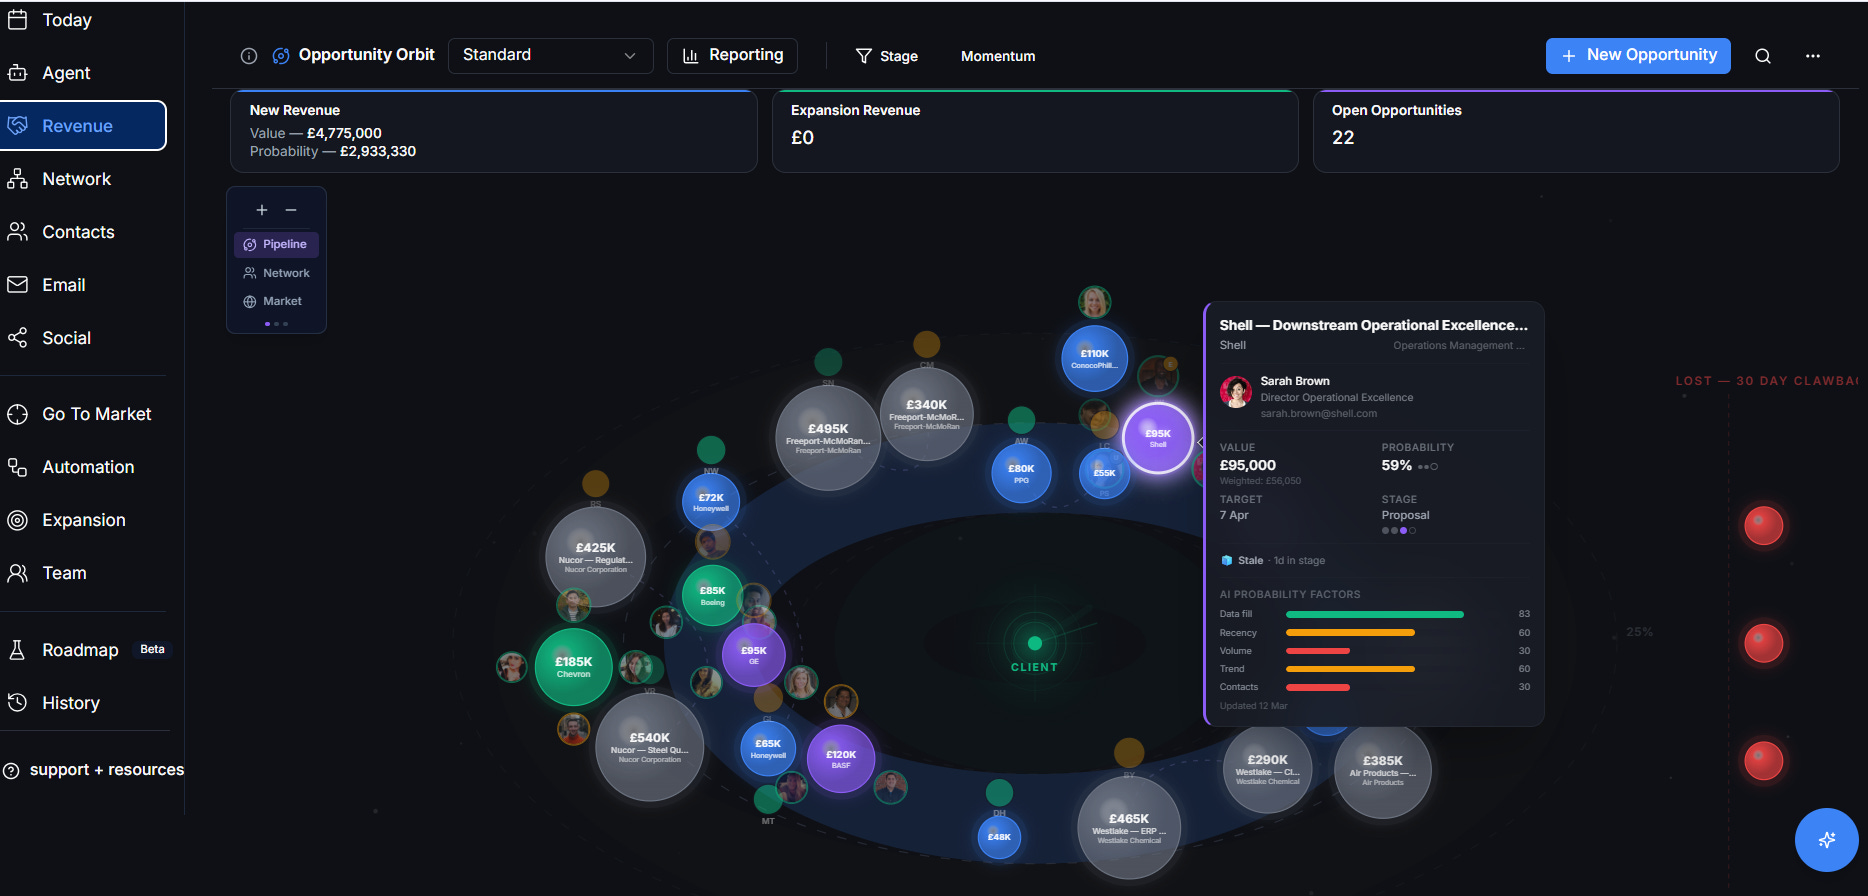Screen dimensions: 1868x896
Task: Select Revenue in the sidebar
Action: click(83, 126)
